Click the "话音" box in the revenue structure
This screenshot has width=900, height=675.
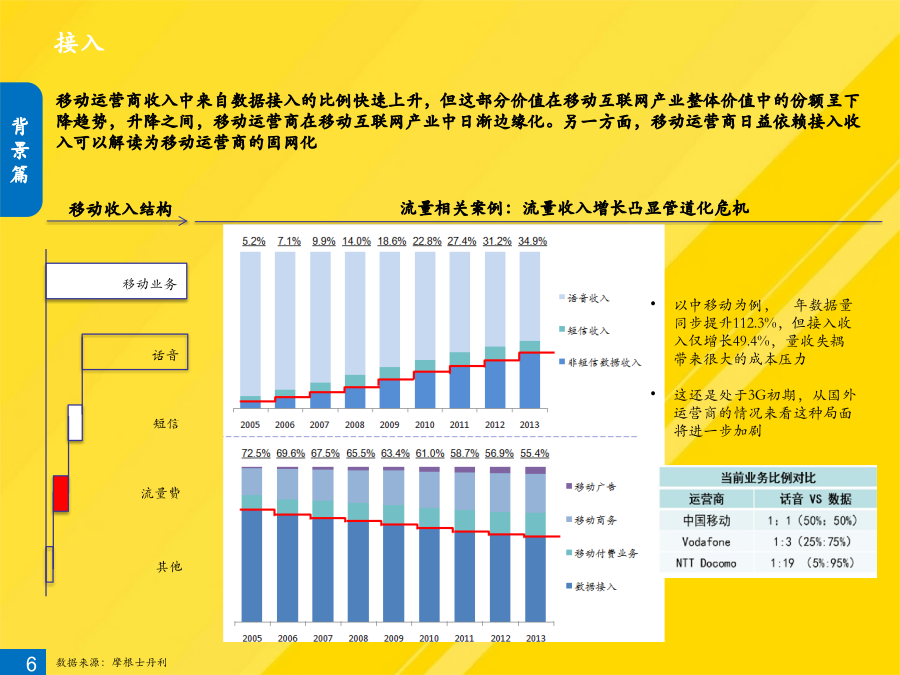coord(135,352)
